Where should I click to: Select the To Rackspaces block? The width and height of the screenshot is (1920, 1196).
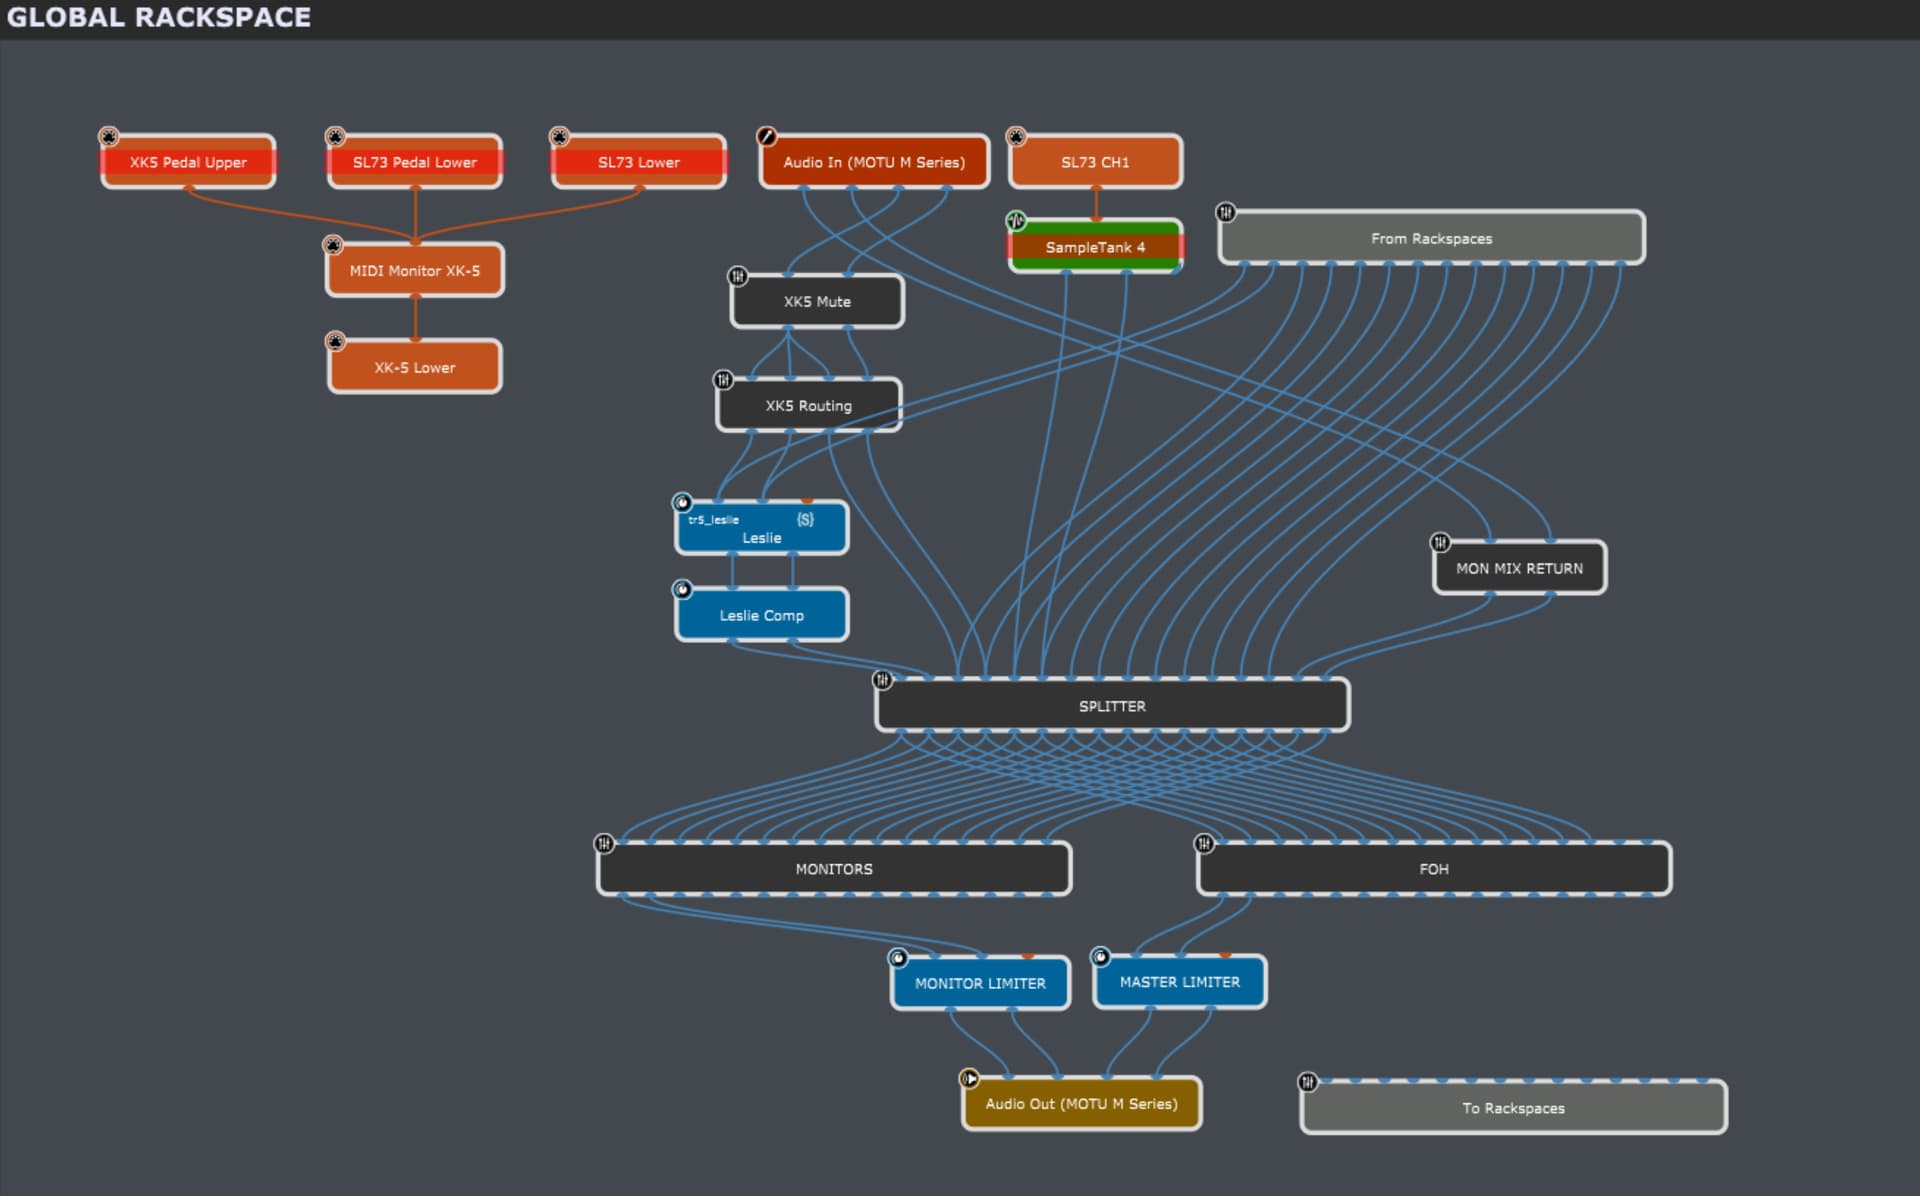(1513, 1108)
